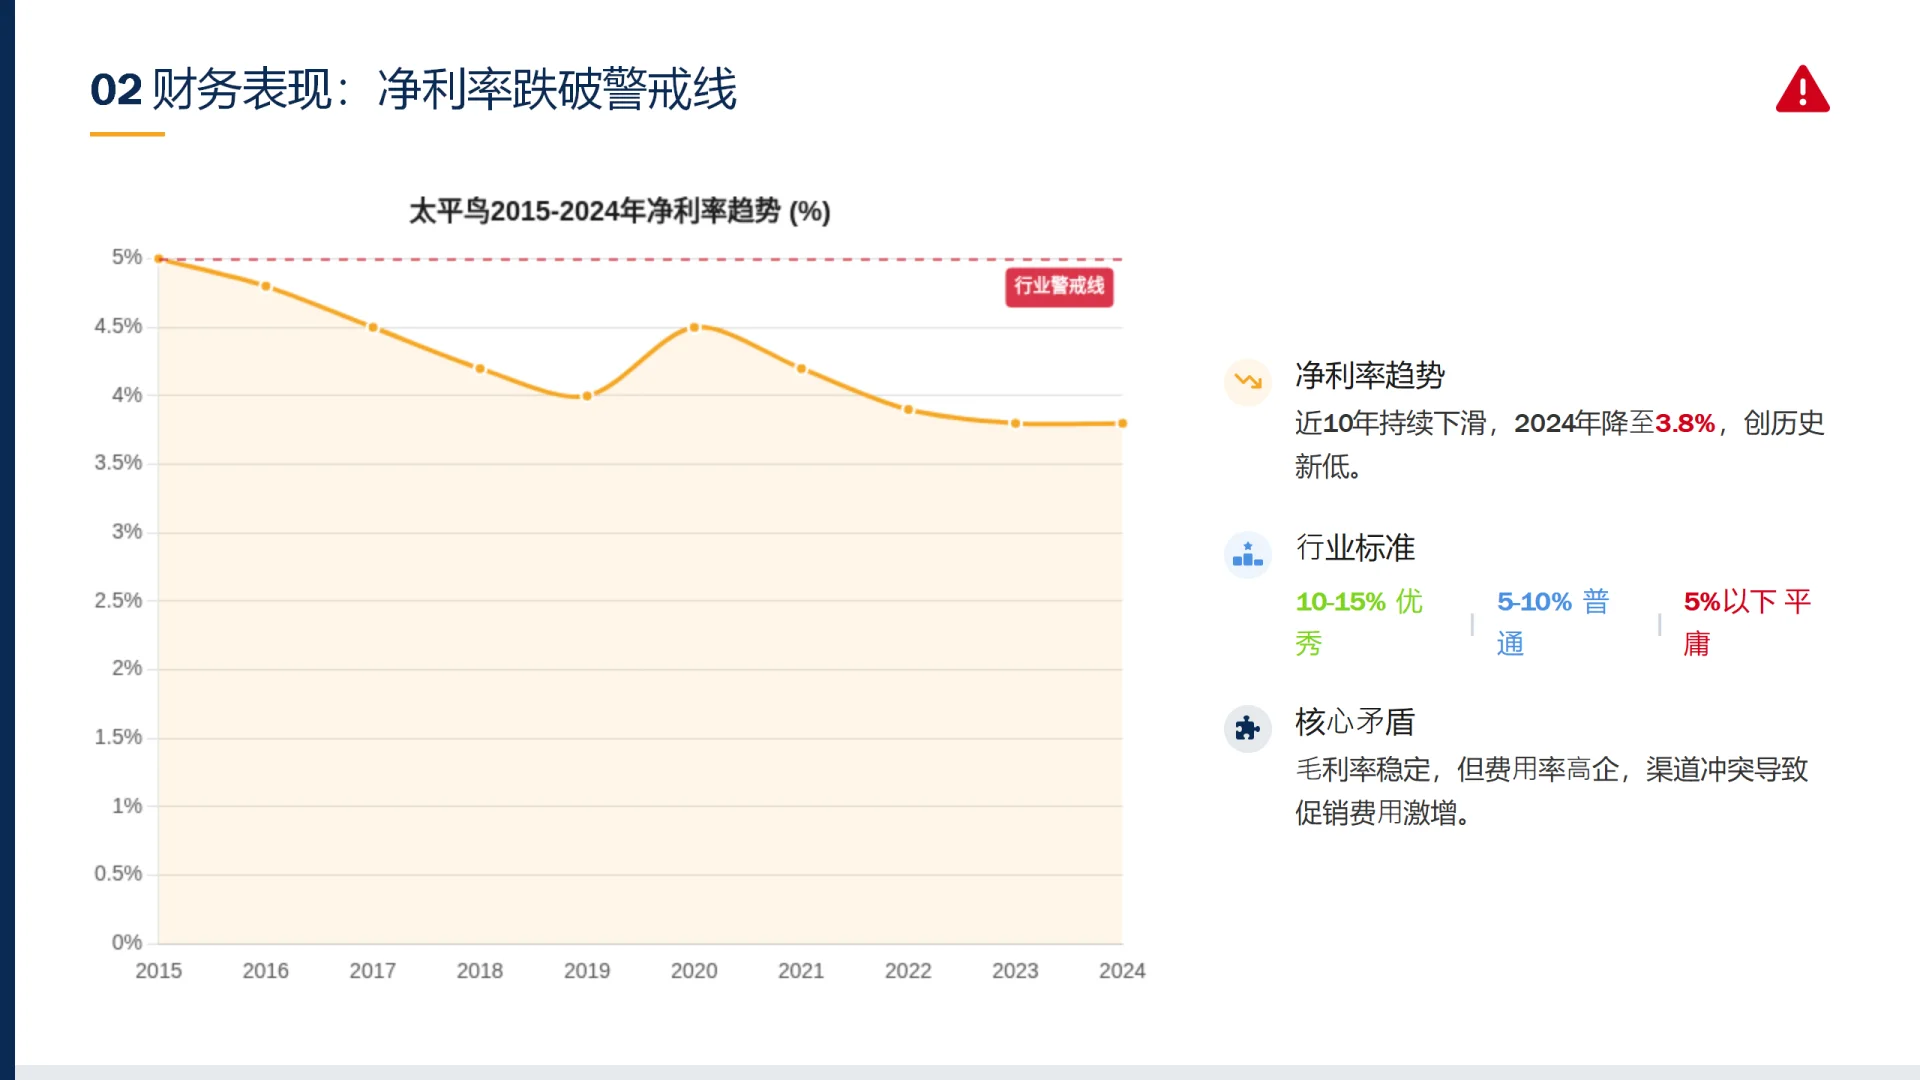1920x1080 pixels.
Task: Select the 2022 data point on chart
Action: 908,410
